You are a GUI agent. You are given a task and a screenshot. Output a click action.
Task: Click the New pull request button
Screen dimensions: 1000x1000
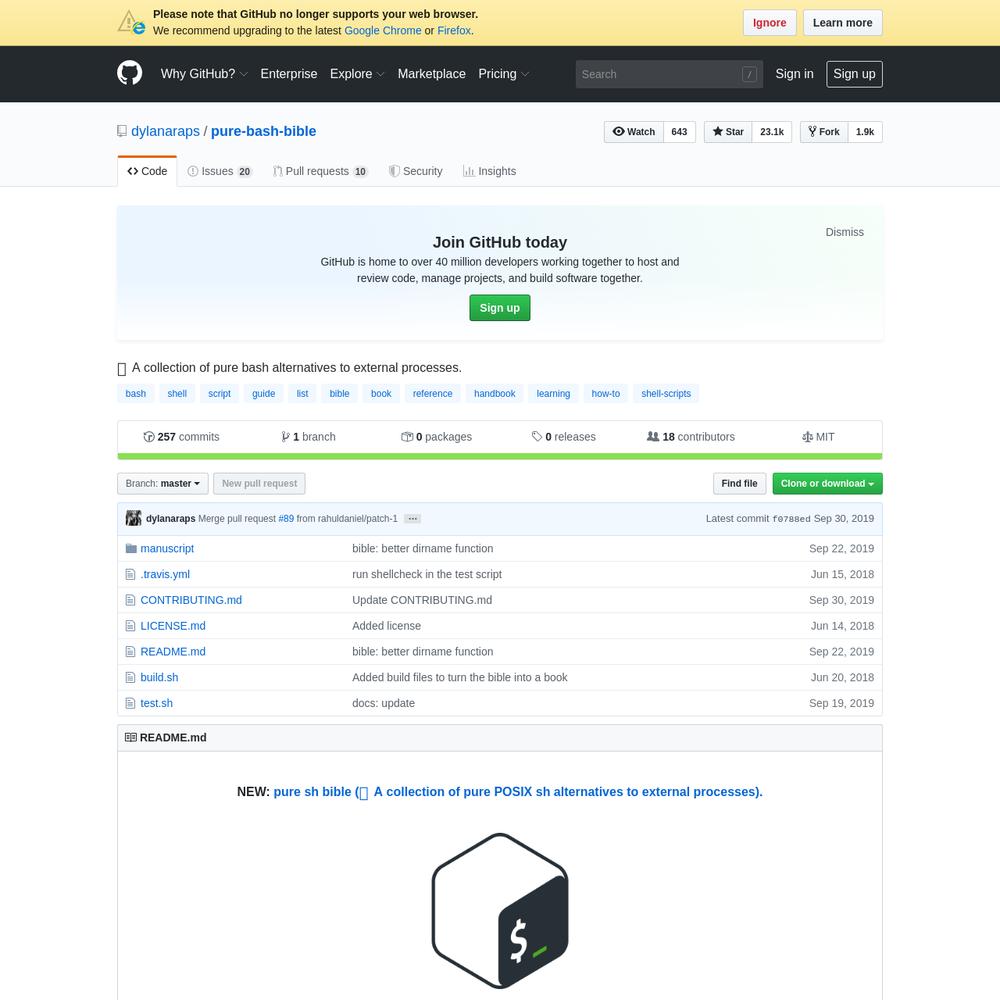259,483
